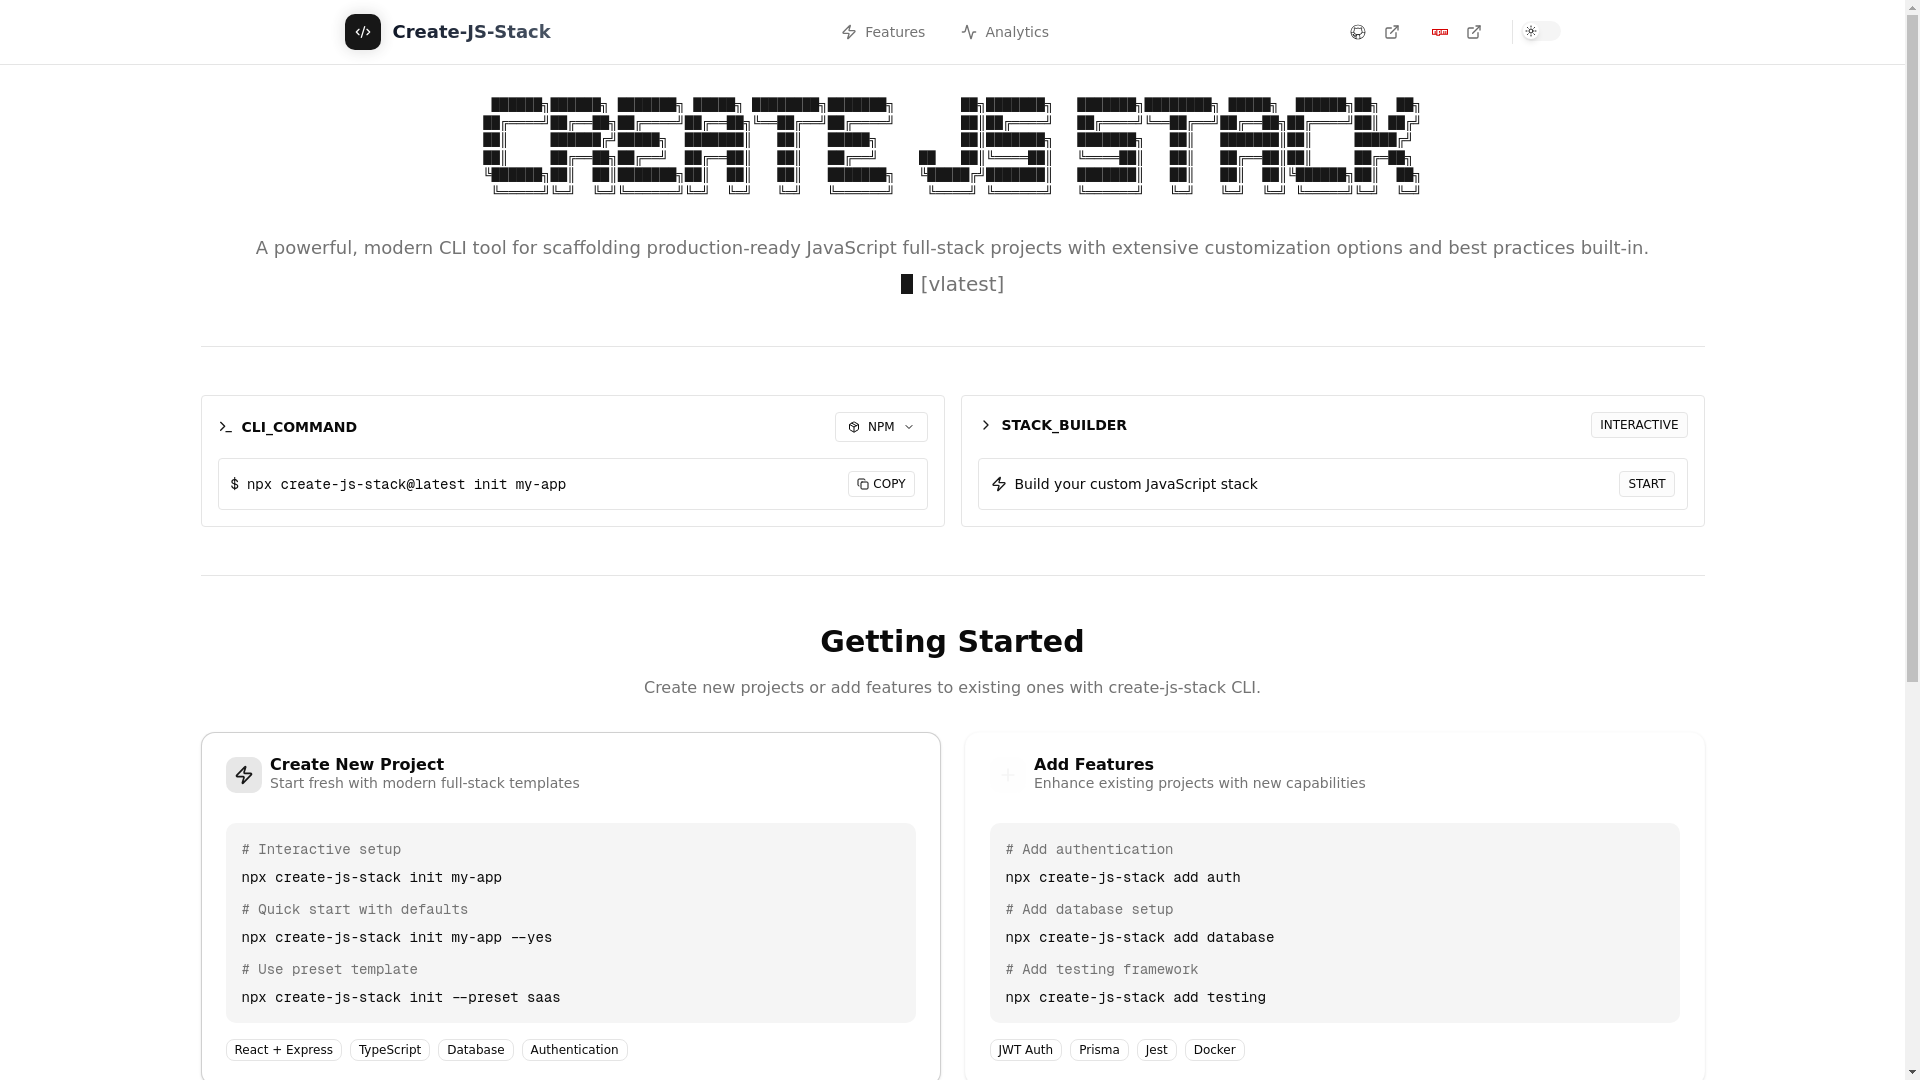Open the red npm logo icon
The width and height of the screenshot is (1920, 1080).
(x=1440, y=32)
